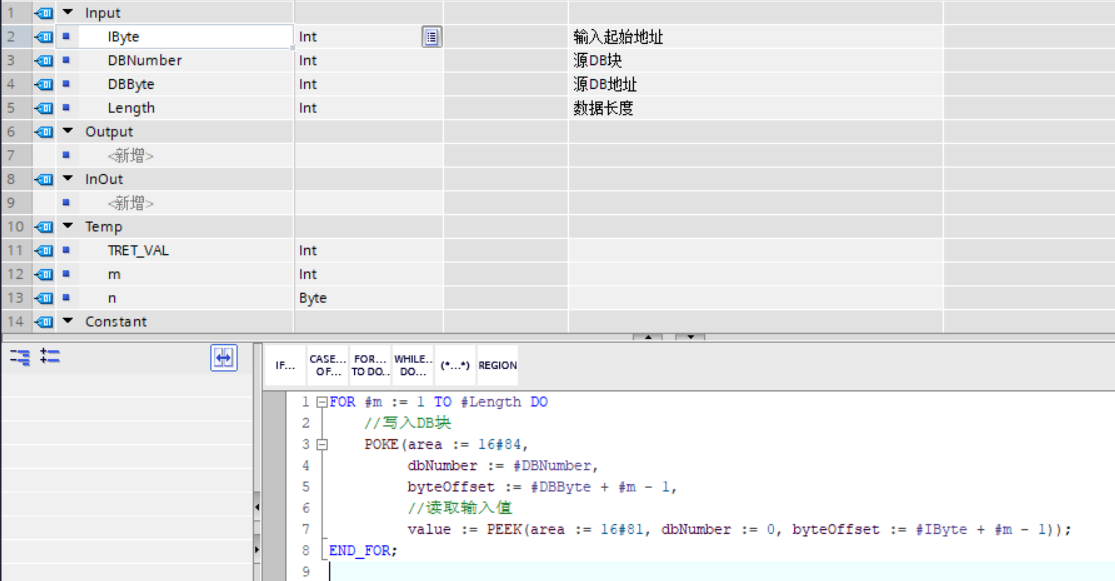Insert a REGION block snippet
The image size is (1115, 581).
click(497, 363)
